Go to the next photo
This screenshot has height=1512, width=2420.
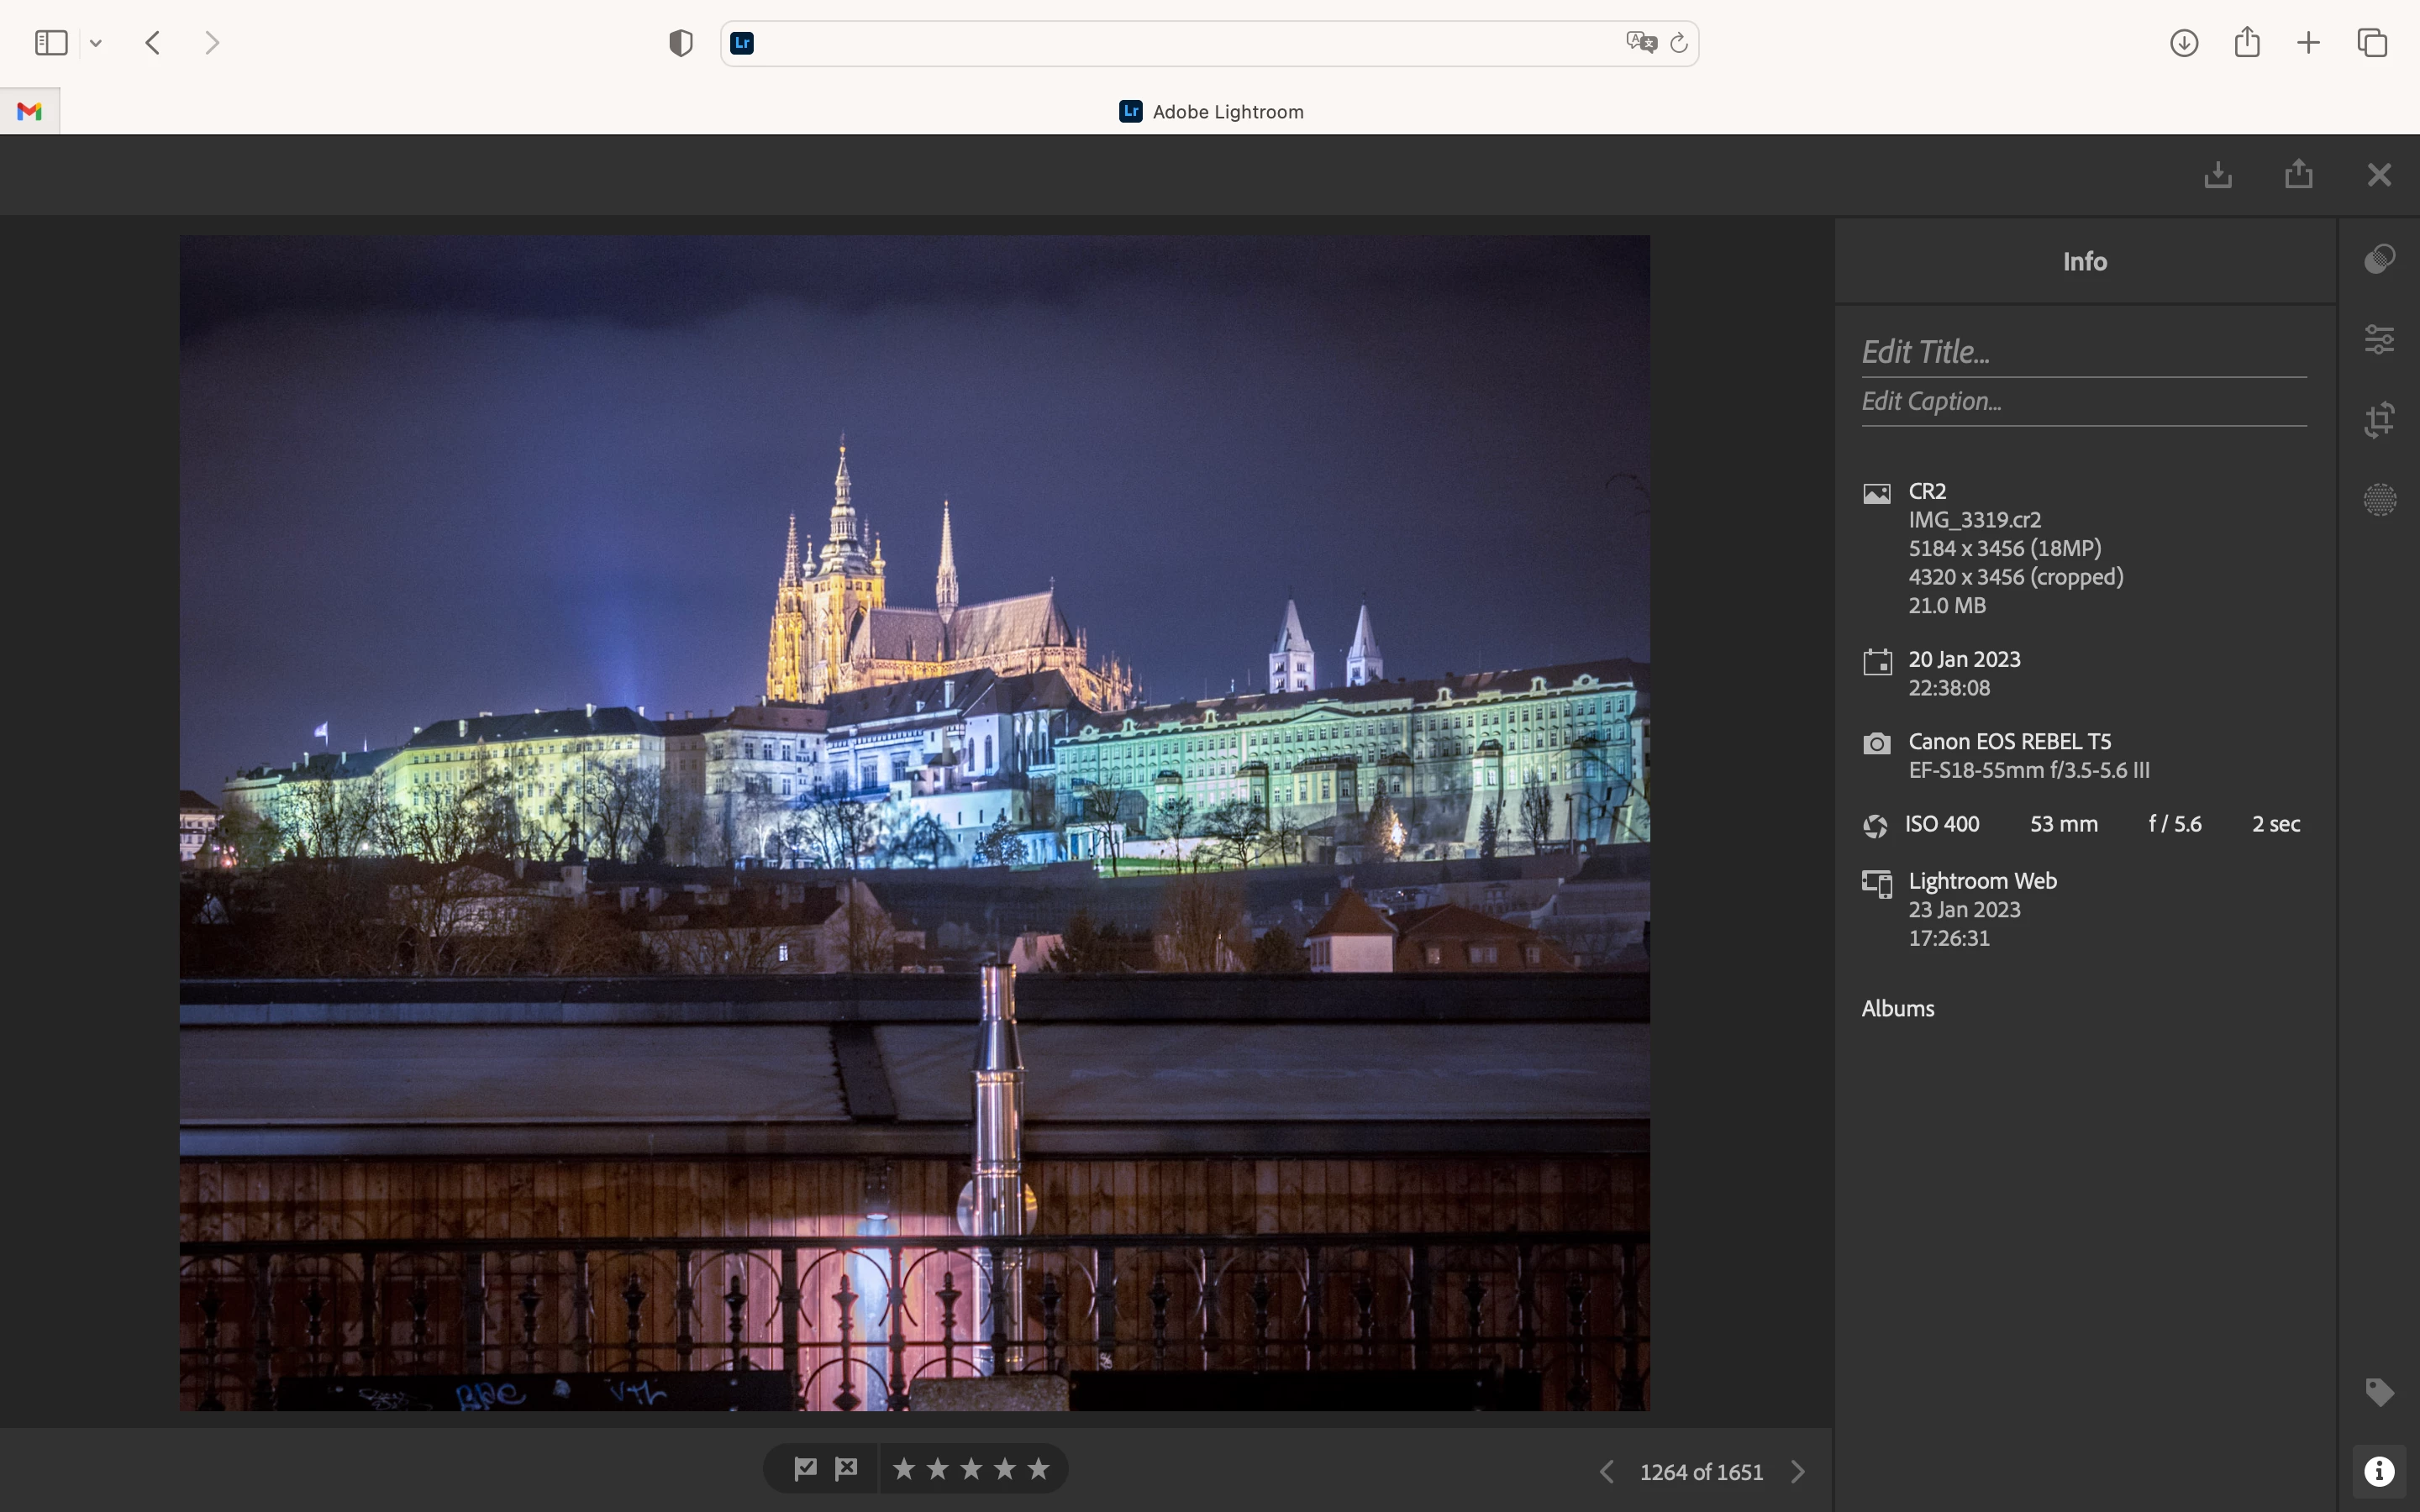pos(1798,1471)
